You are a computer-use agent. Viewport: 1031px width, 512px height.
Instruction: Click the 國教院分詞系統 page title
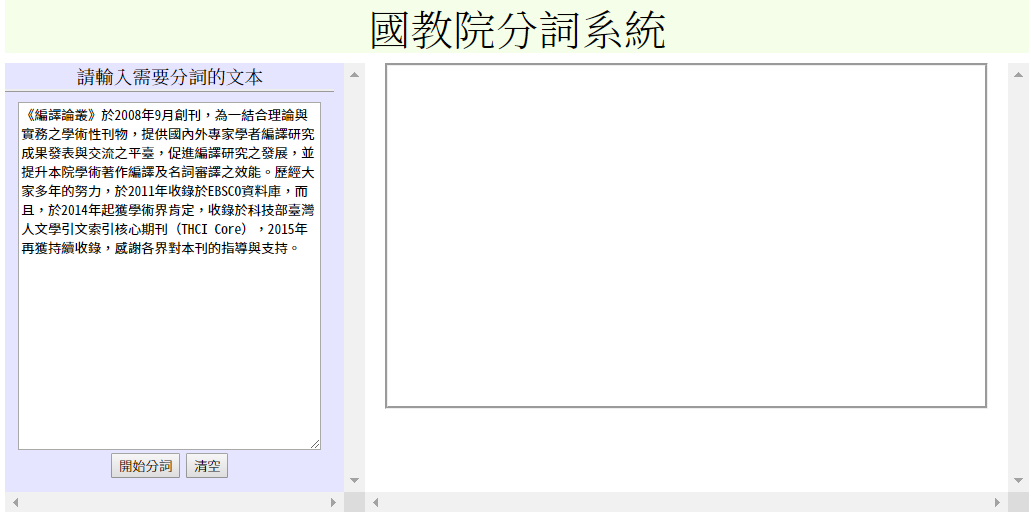point(517,30)
